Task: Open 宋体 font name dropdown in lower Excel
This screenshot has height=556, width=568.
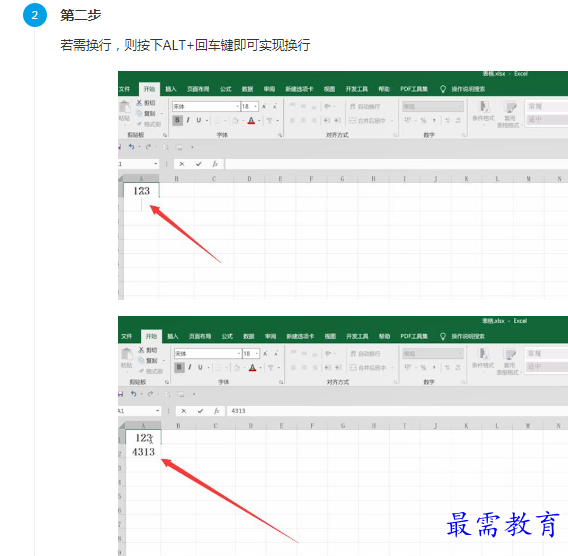Action: 239,353
